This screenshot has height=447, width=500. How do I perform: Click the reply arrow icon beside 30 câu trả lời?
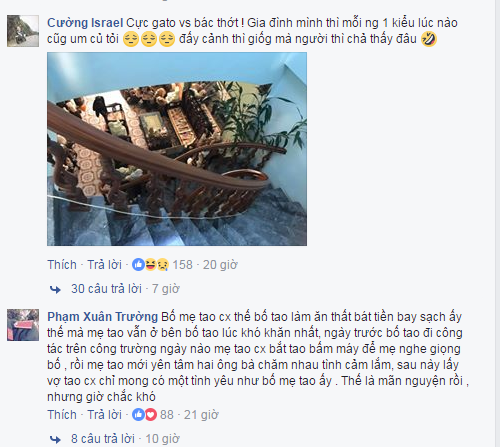(55, 289)
